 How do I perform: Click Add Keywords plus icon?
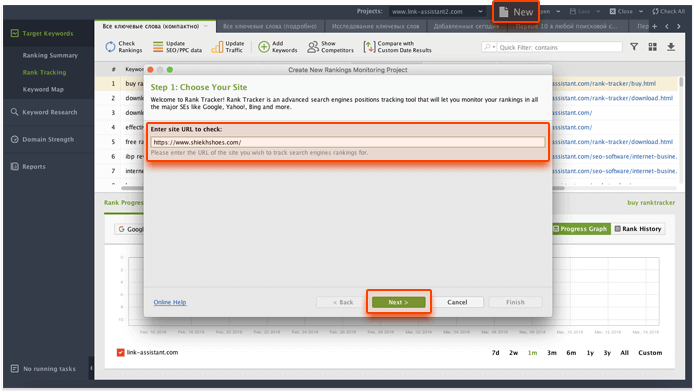click(264, 46)
